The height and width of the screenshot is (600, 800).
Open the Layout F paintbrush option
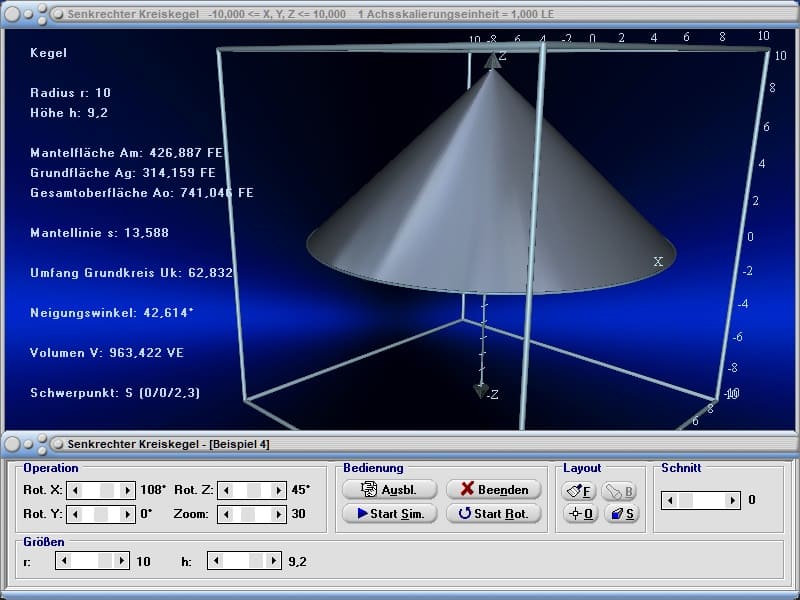(x=579, y=491)
